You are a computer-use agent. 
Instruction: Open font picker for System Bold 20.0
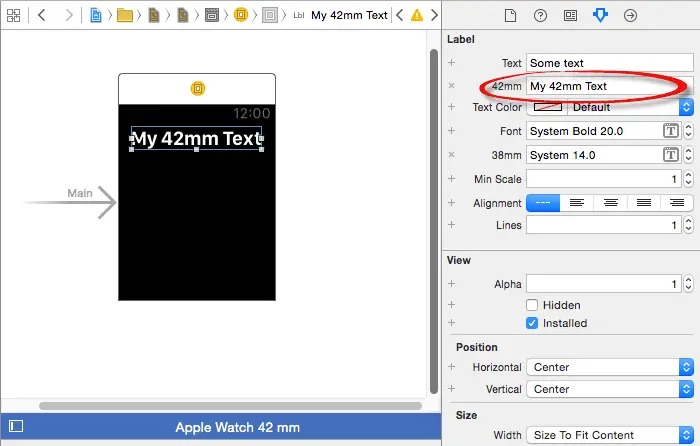670,131
